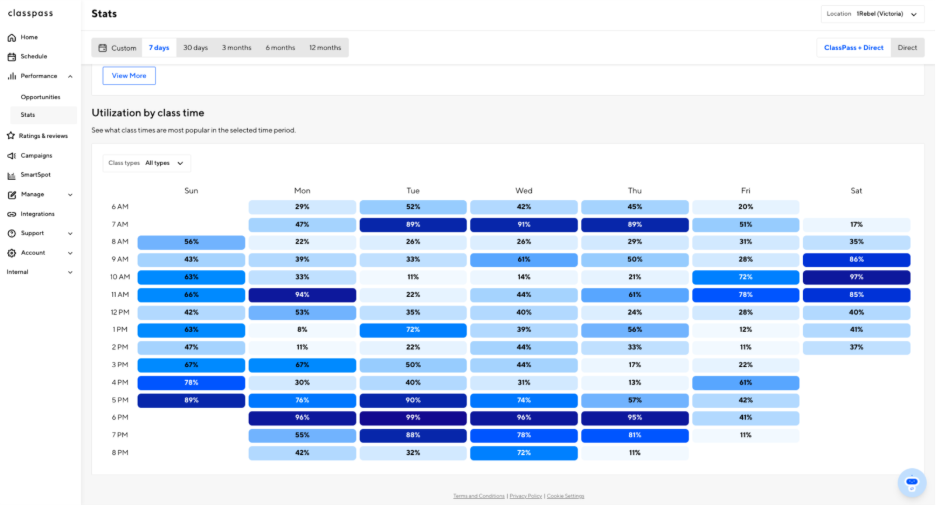Click the Campaigns sidebar label
The image size is (936, 505).
36,155
